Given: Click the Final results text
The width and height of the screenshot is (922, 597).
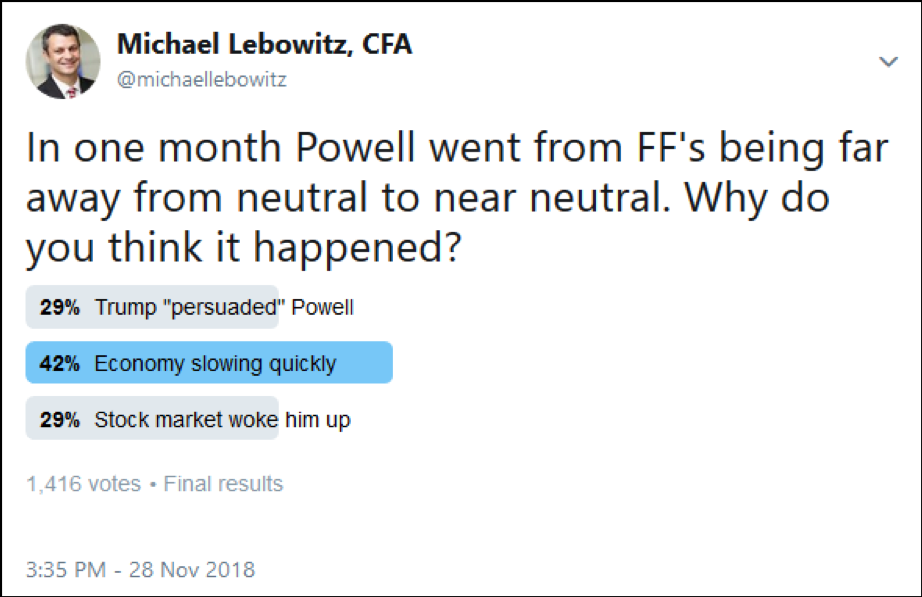Looking at the screenshot, I should 223,484.
